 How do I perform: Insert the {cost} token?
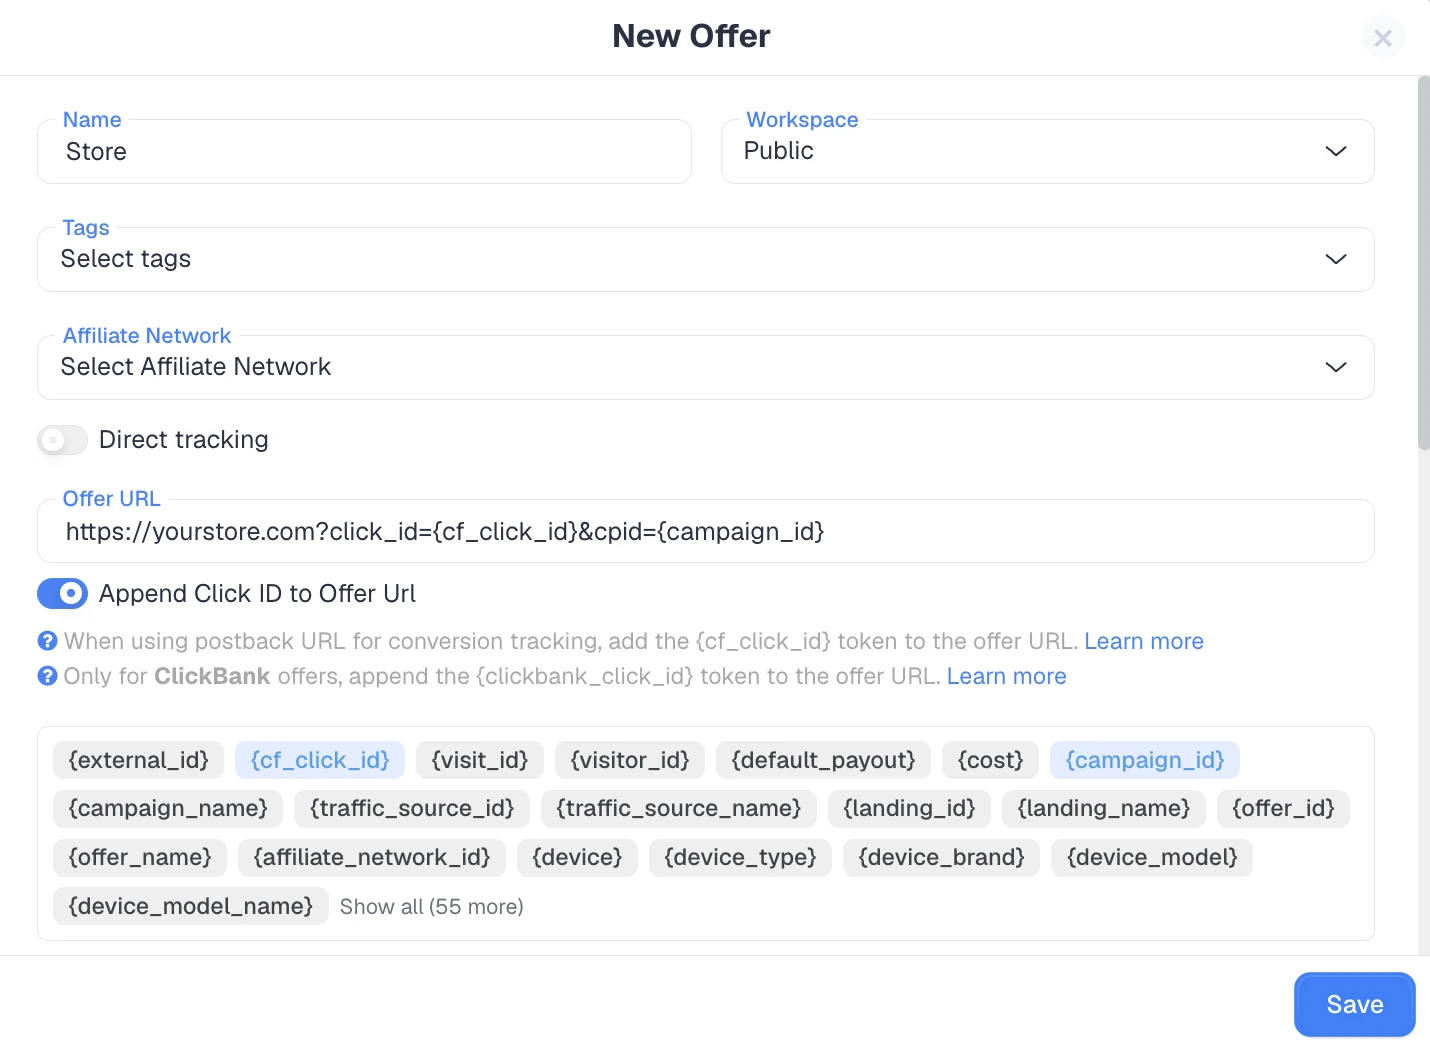990,760
